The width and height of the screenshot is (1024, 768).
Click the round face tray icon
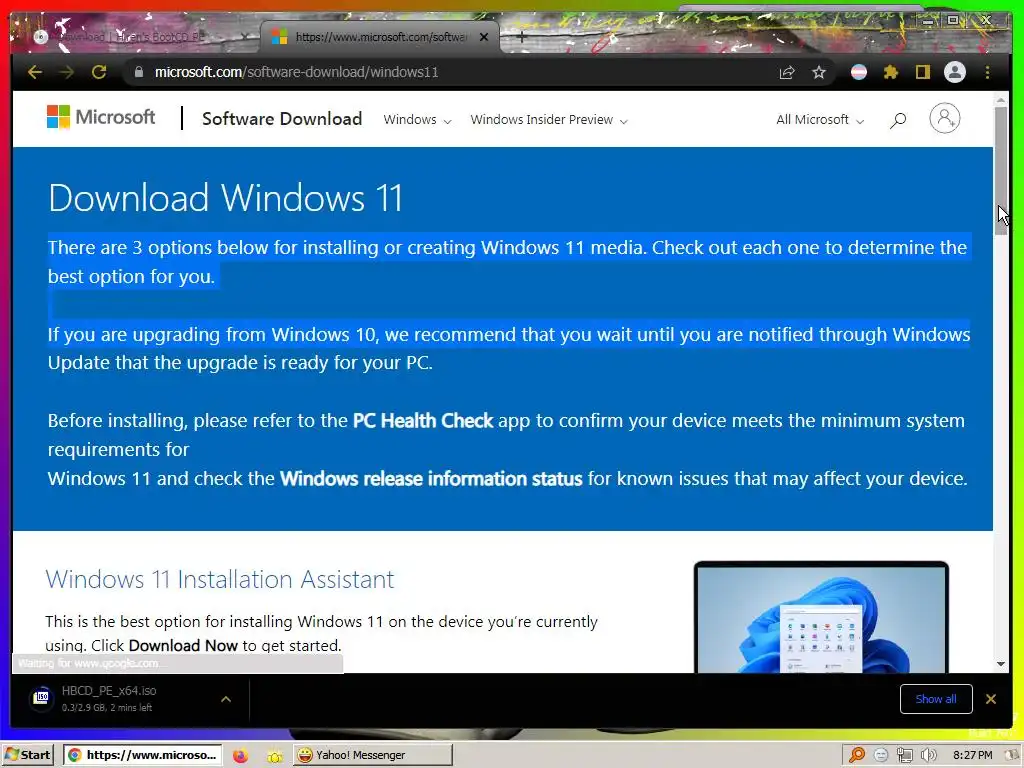pos(881,756)
